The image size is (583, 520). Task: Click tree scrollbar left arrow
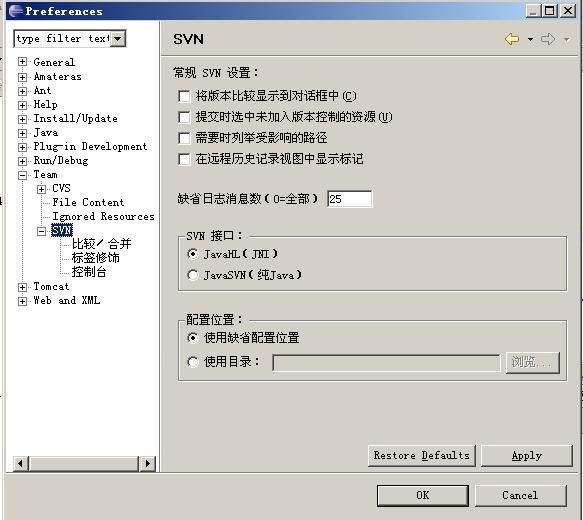(x=21, y=464)
